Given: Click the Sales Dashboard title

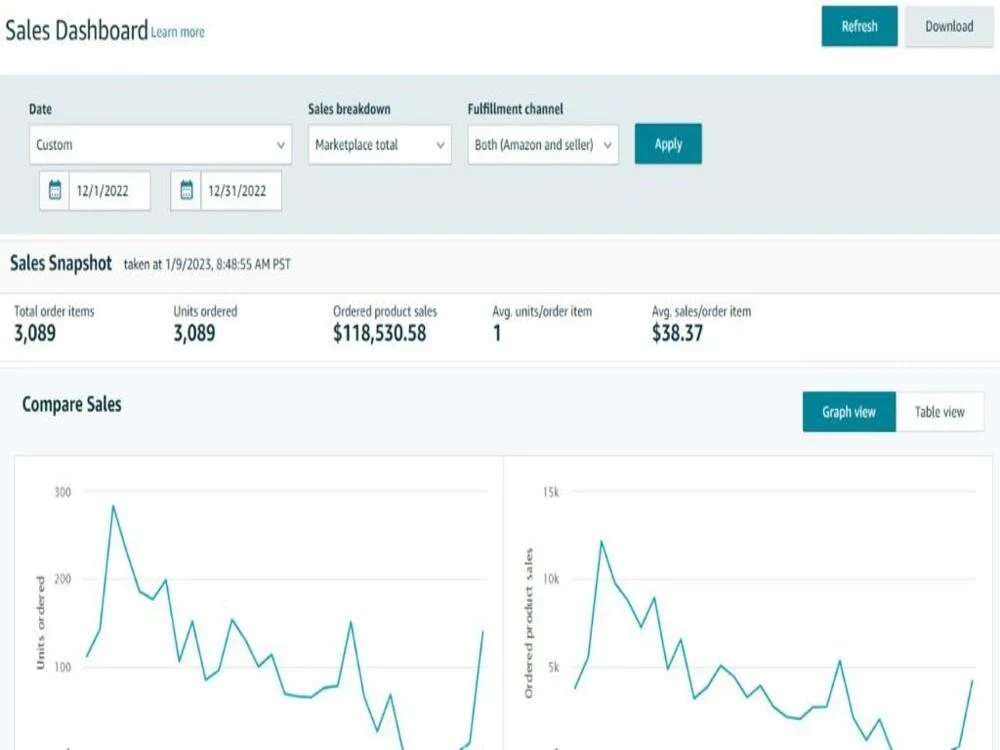Looking at the screenshot, I should [77, 31].
